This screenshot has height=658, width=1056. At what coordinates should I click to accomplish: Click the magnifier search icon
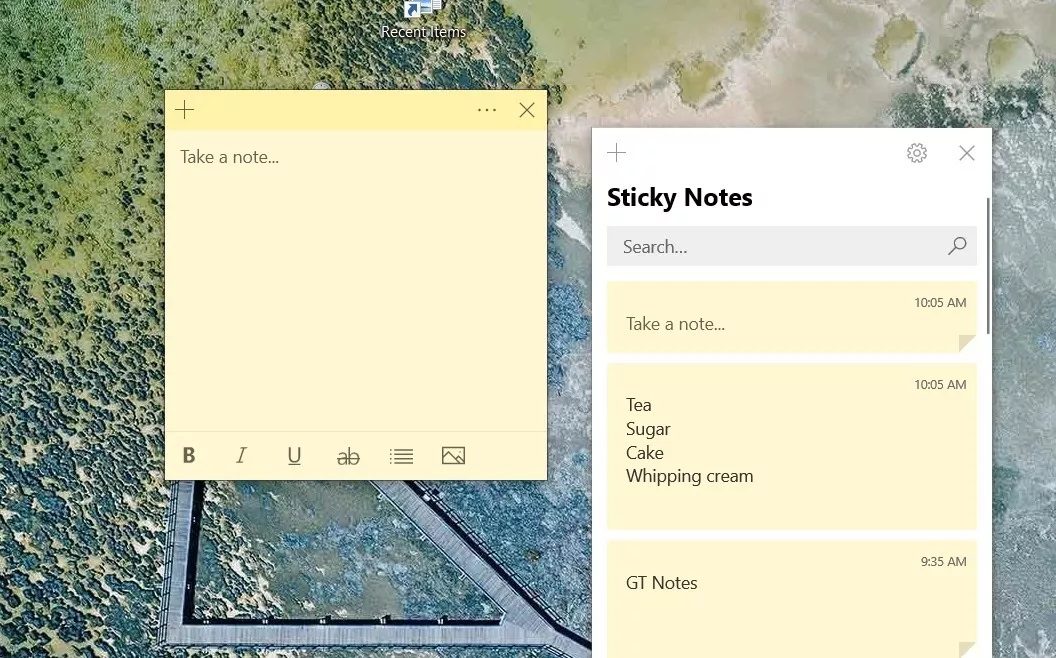coord(957,246)
